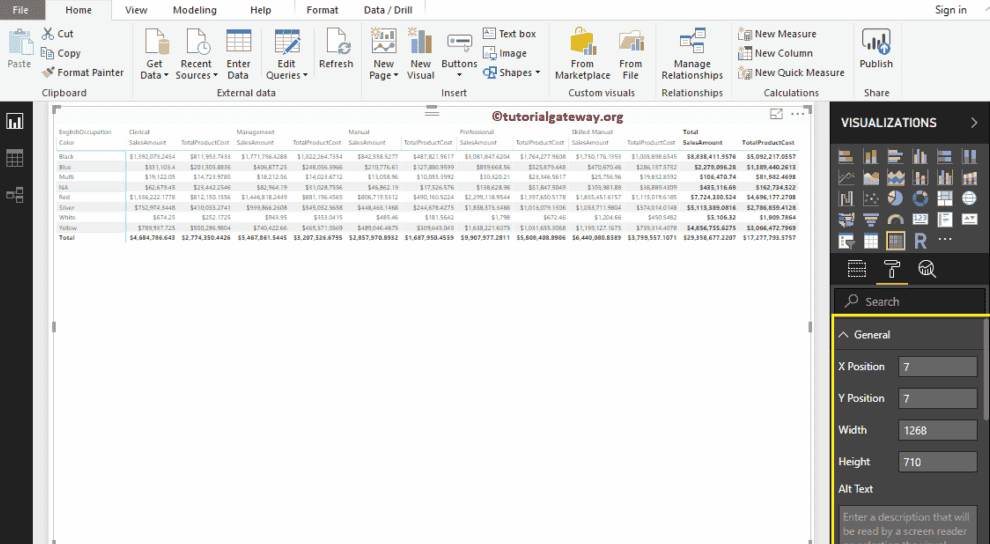
Task: Select the Gauge visual
Action: tap(895, 220)
